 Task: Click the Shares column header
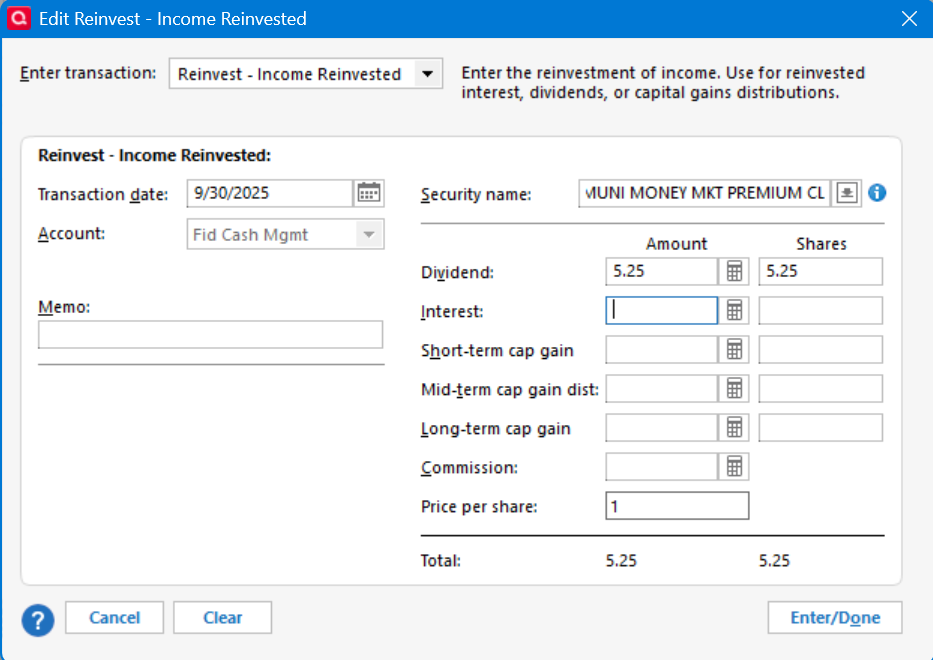point(821,243)
